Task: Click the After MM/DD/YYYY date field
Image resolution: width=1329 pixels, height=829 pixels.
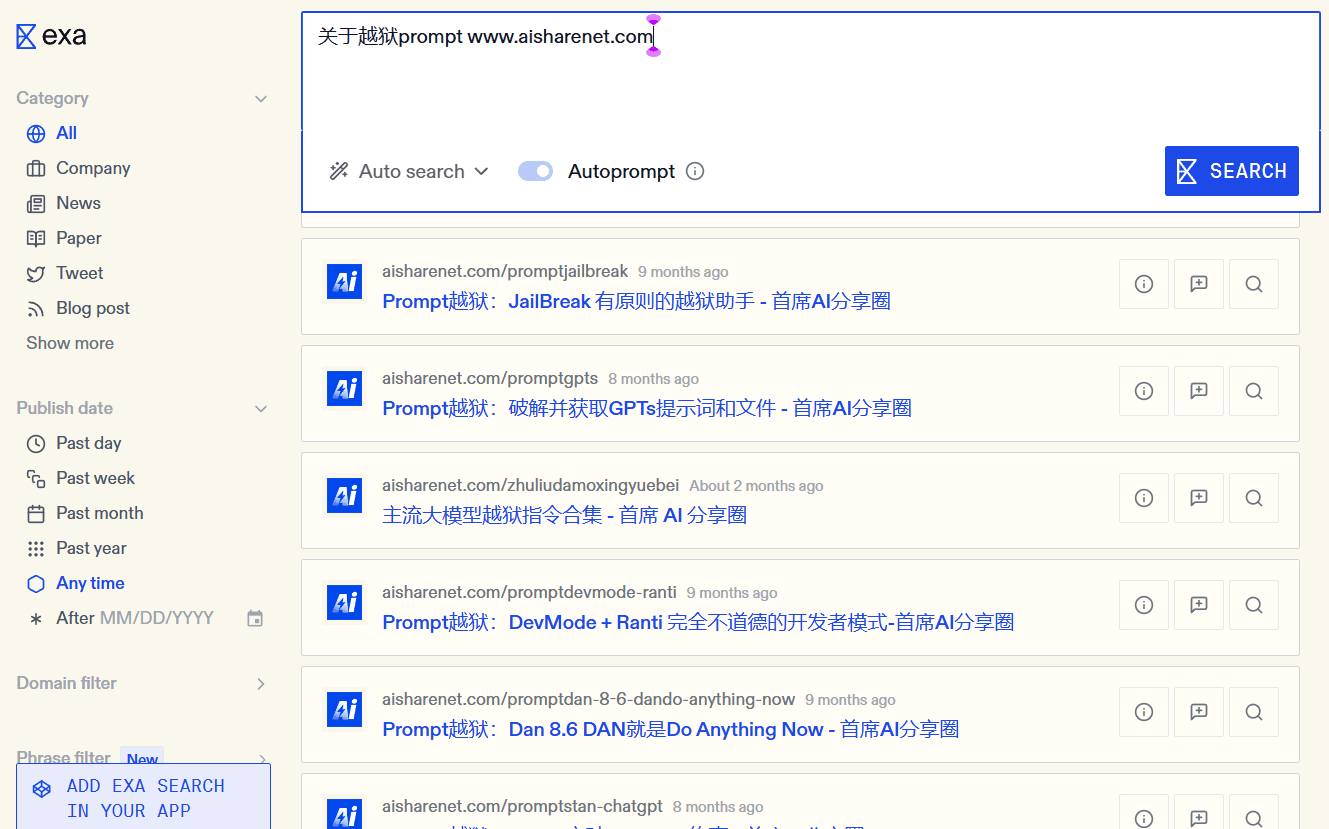Action: coord(135,618)
